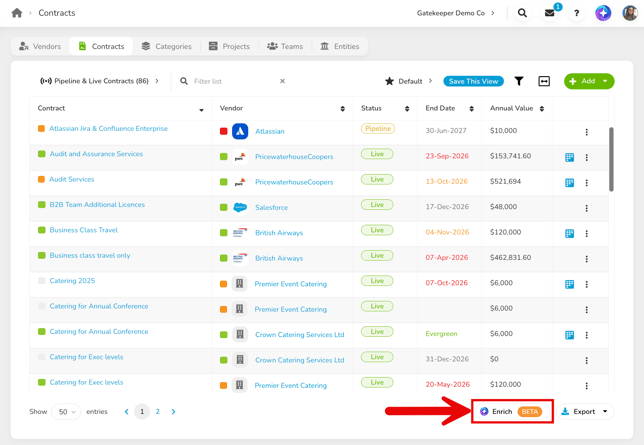644x445 pixels.
Task: Open the help question mark icon
Action: (x=576, y=13)
